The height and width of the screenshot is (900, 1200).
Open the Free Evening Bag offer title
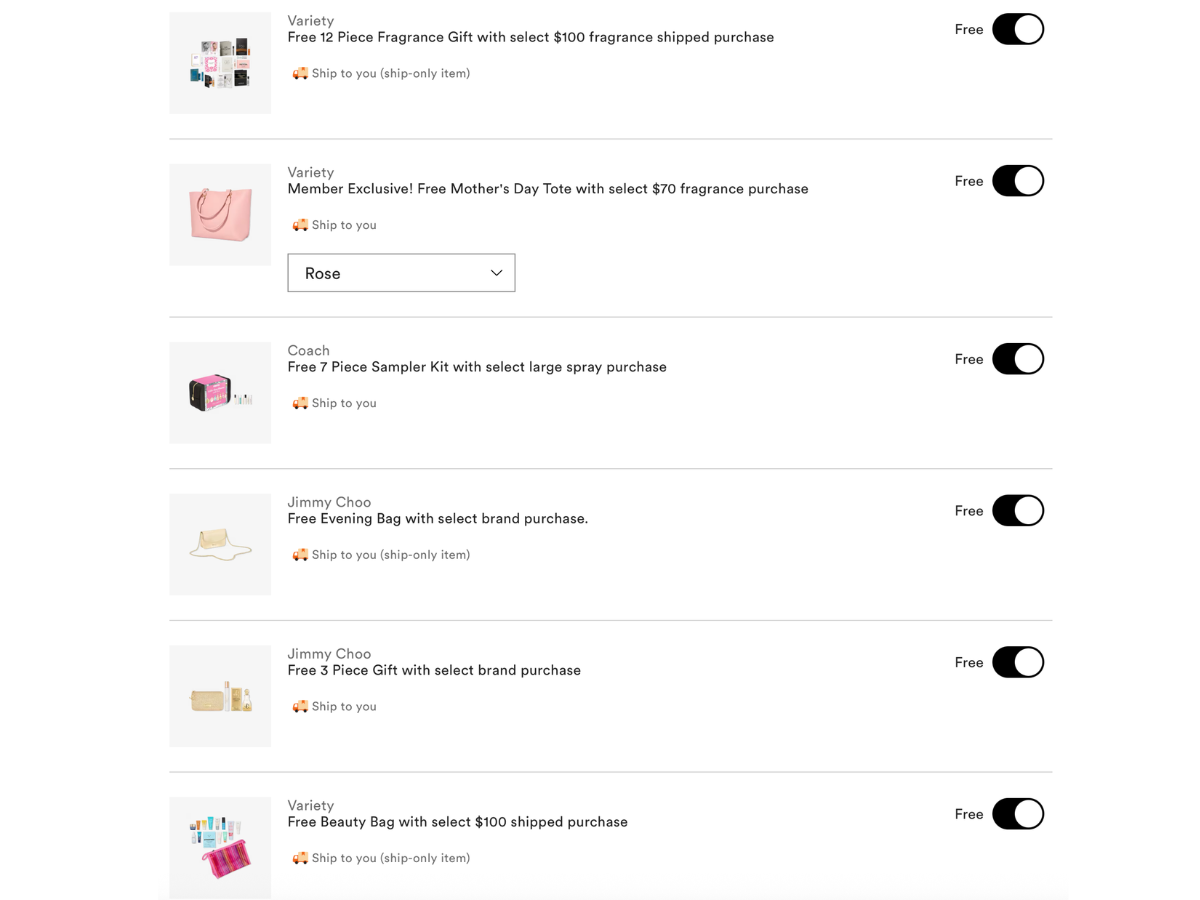click(x=438, y=518)
